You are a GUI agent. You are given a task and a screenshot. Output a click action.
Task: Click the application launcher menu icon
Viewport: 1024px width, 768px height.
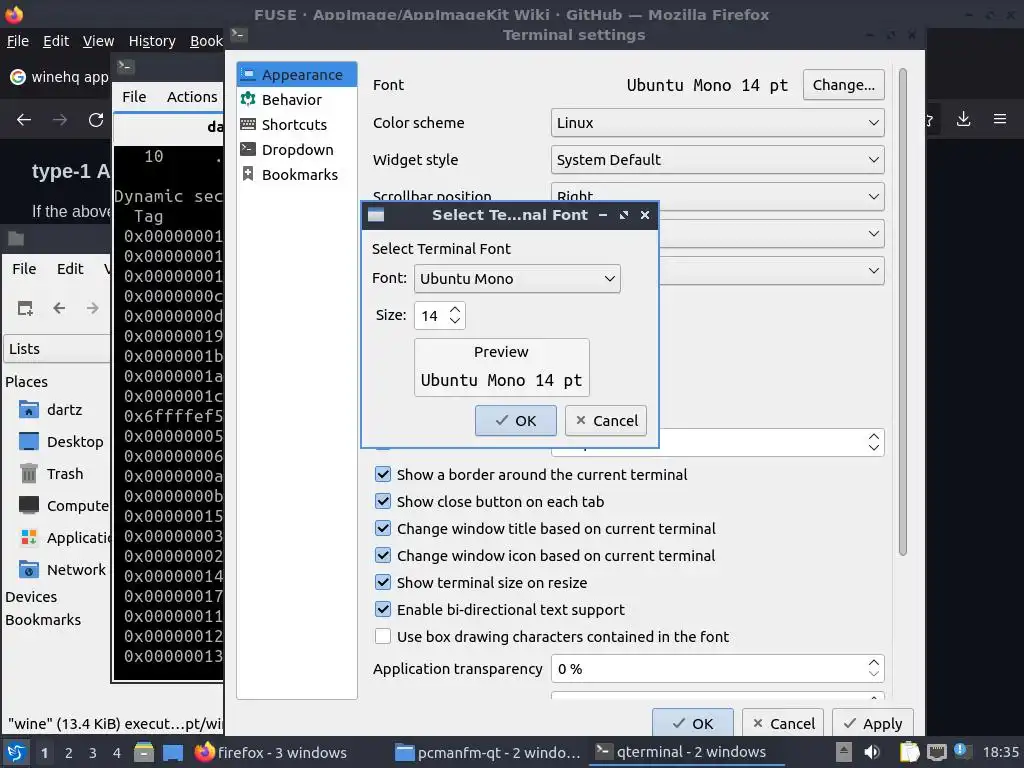click(16, 752)
